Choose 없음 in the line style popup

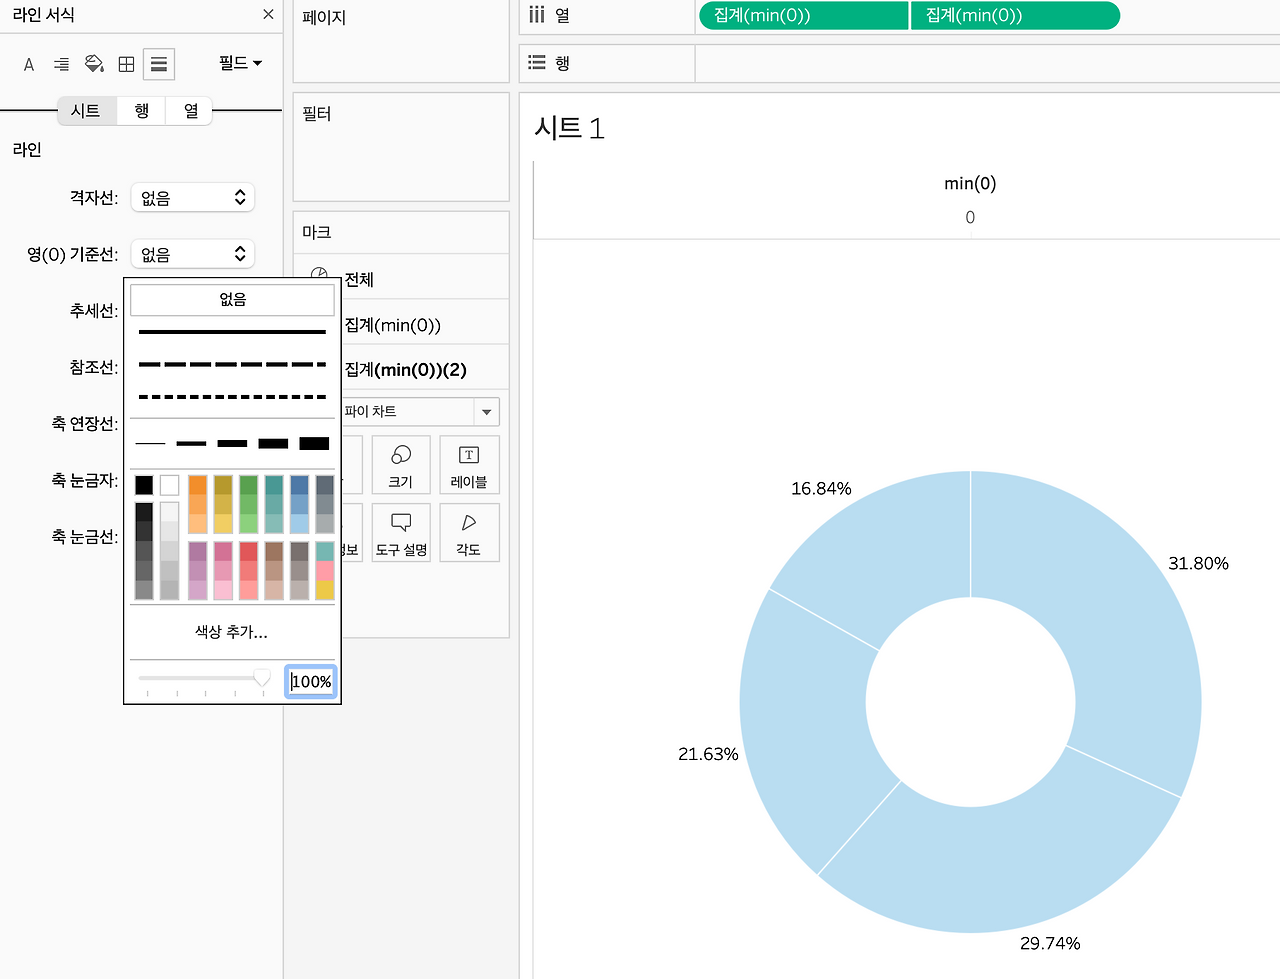point(233,300)
